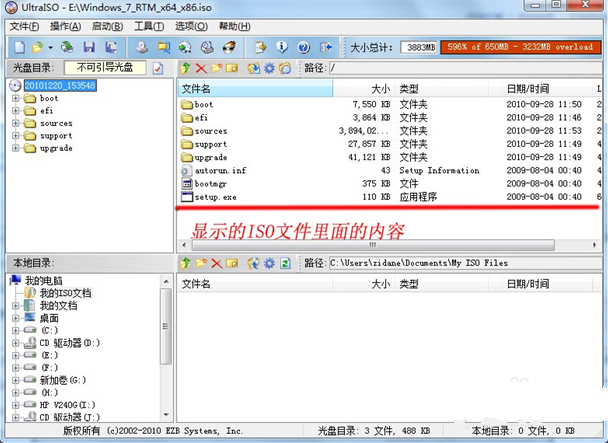This screenshot has width=608, height=443.
Task: Click the red Delete X in ISO pane
Action: [x=201, y=68]
